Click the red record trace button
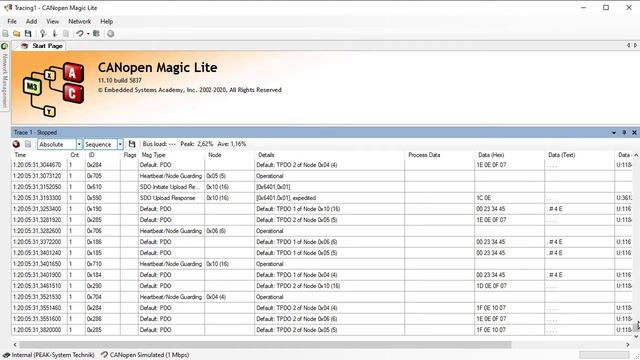 (16, 144)
